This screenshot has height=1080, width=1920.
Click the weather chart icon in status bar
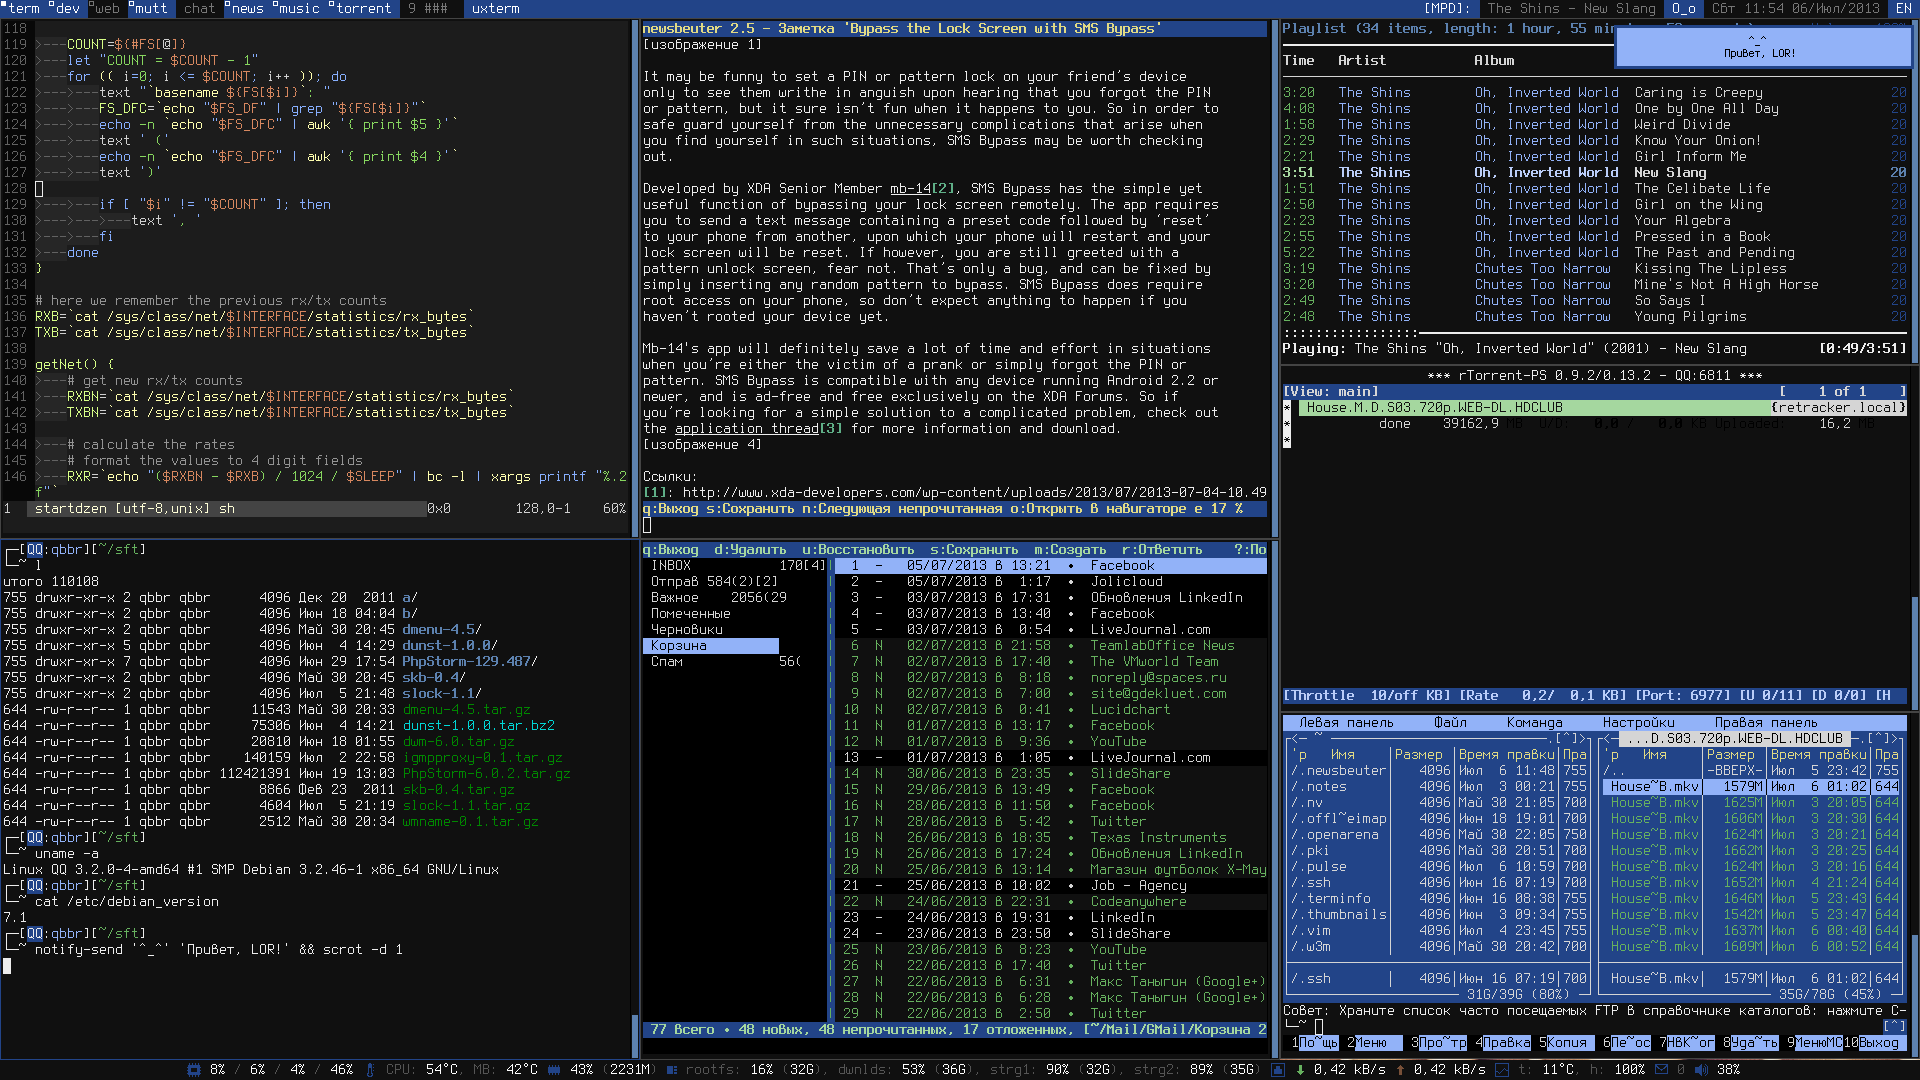tap(1502, 1070)
